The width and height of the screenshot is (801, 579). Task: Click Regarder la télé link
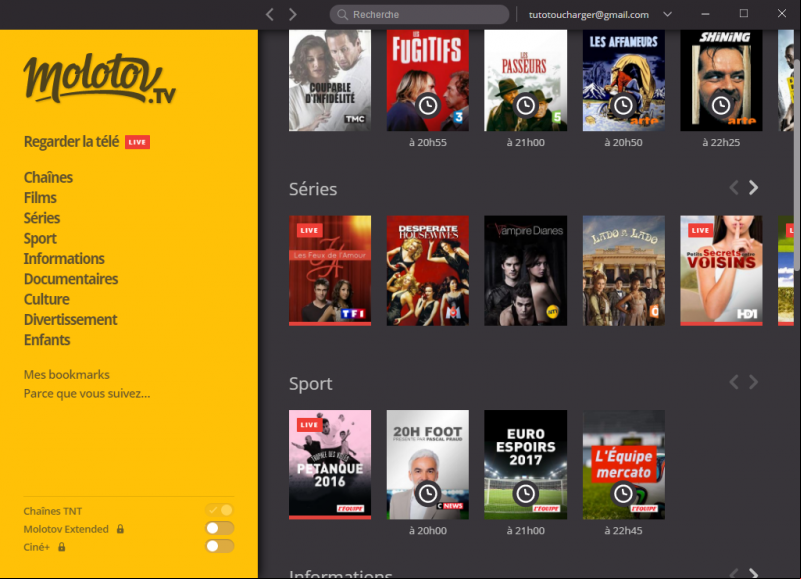point(72,142)
